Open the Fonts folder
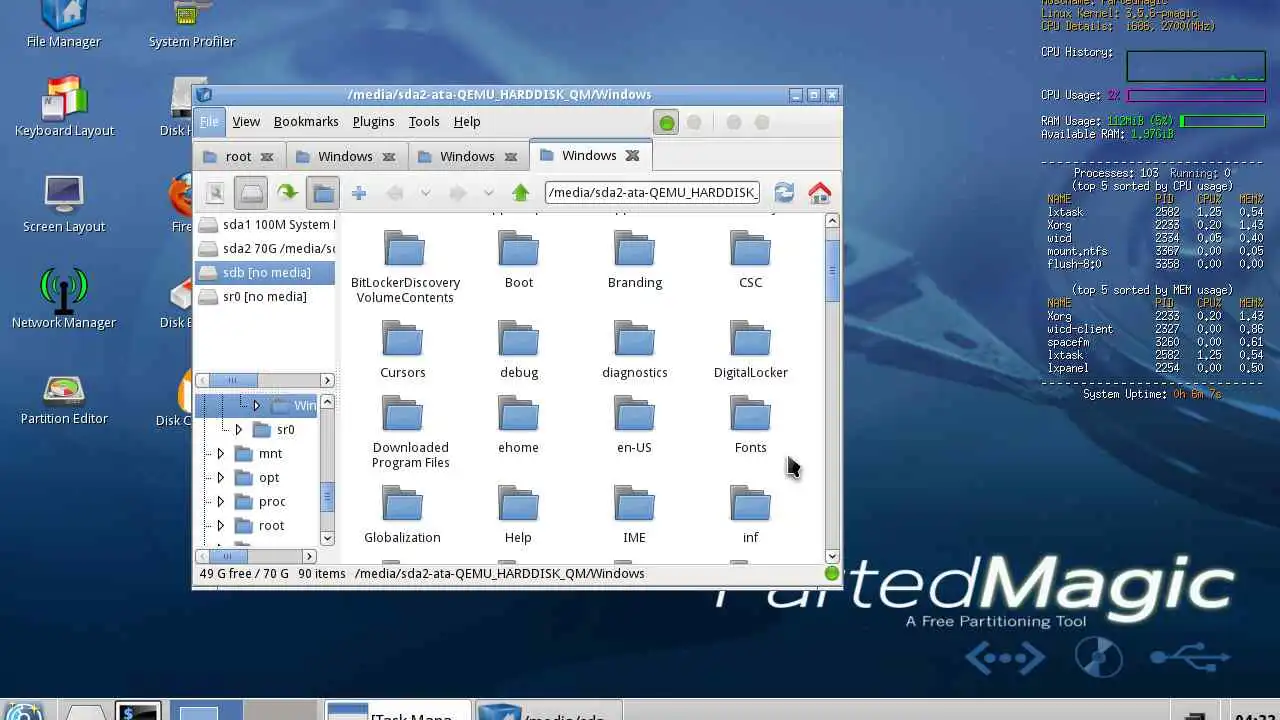This screenshot has height=720, width=1280. click(x=750, y=425)
